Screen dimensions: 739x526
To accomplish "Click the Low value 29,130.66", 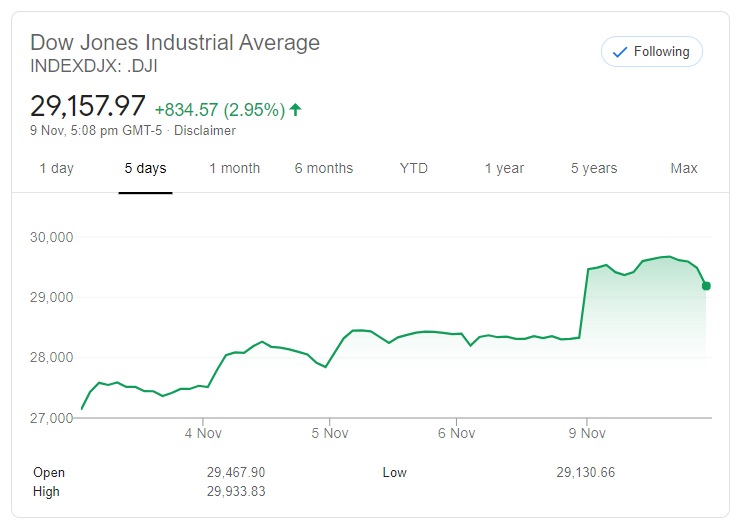I will [x=586, y=472].
